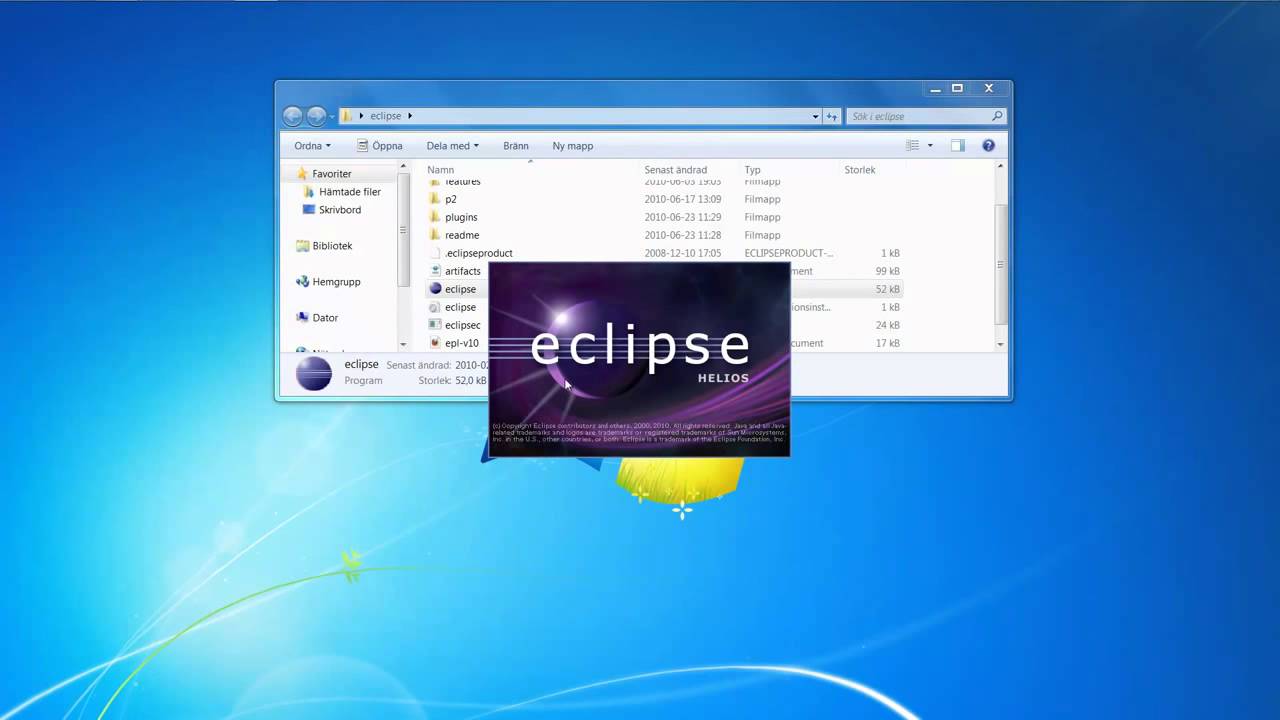
Task: Click the eclipsec executable icon
Action: (435, 325)
